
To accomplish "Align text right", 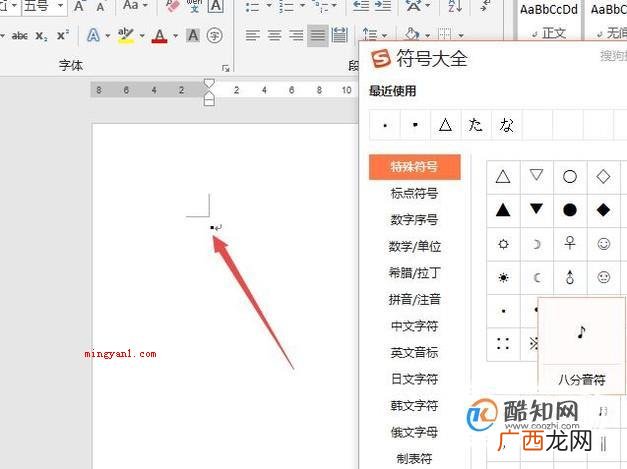I will point(296,36).
